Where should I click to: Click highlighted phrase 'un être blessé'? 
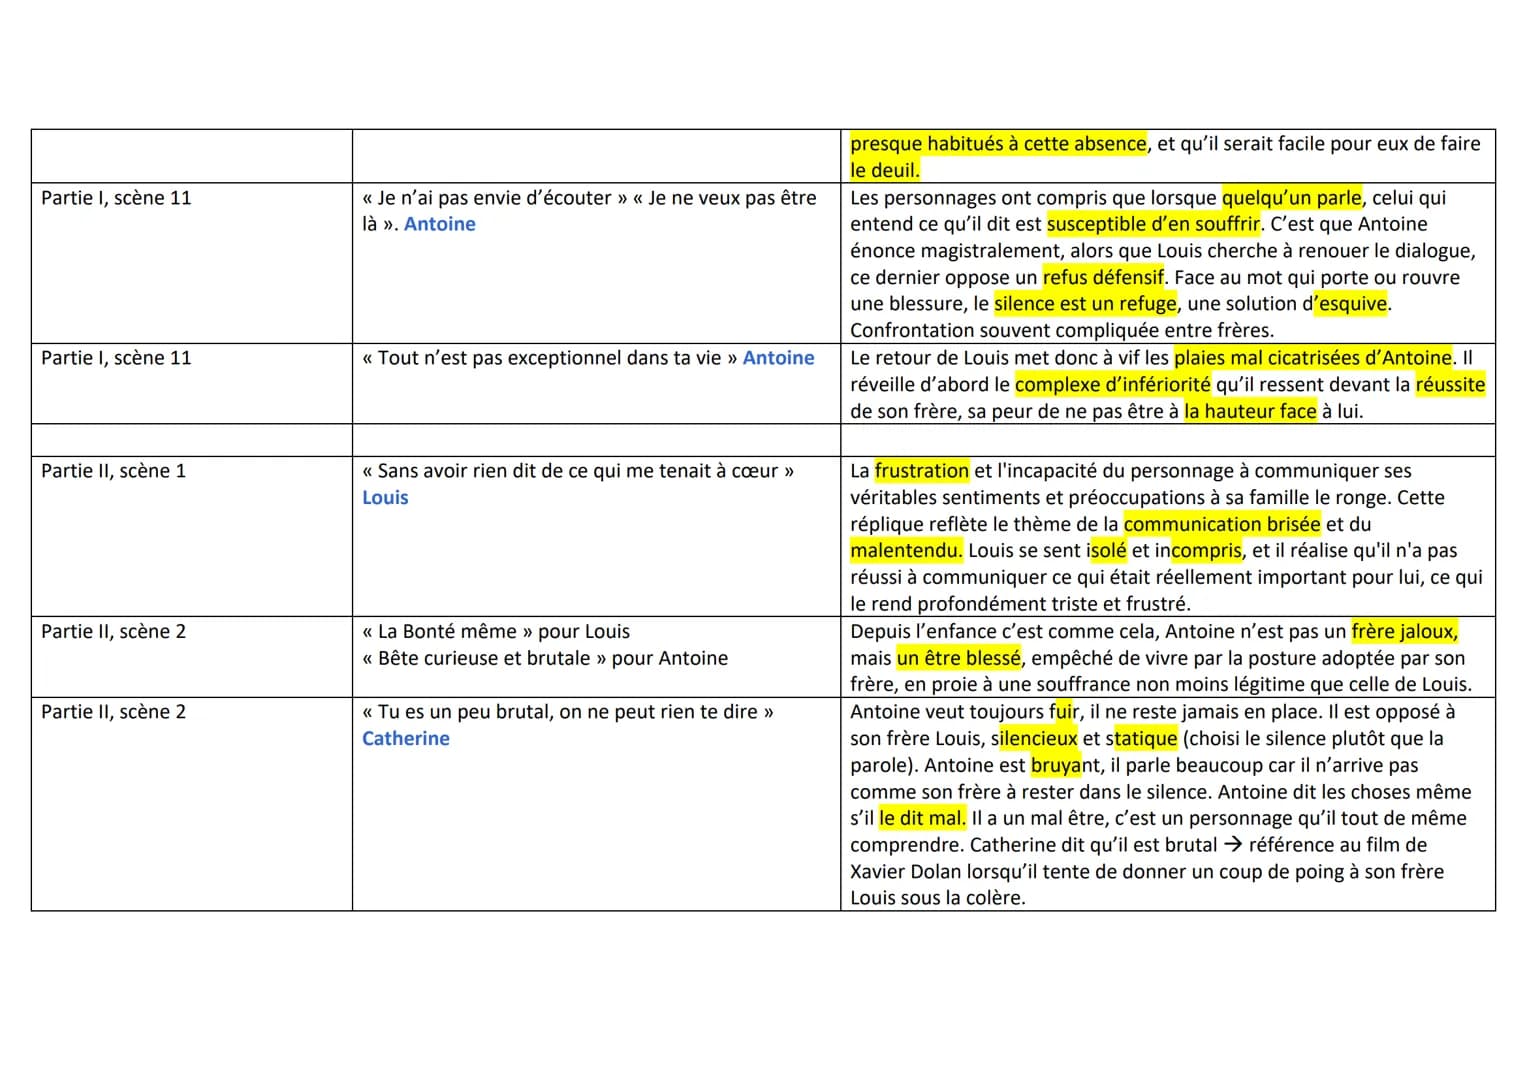point(959,658)
